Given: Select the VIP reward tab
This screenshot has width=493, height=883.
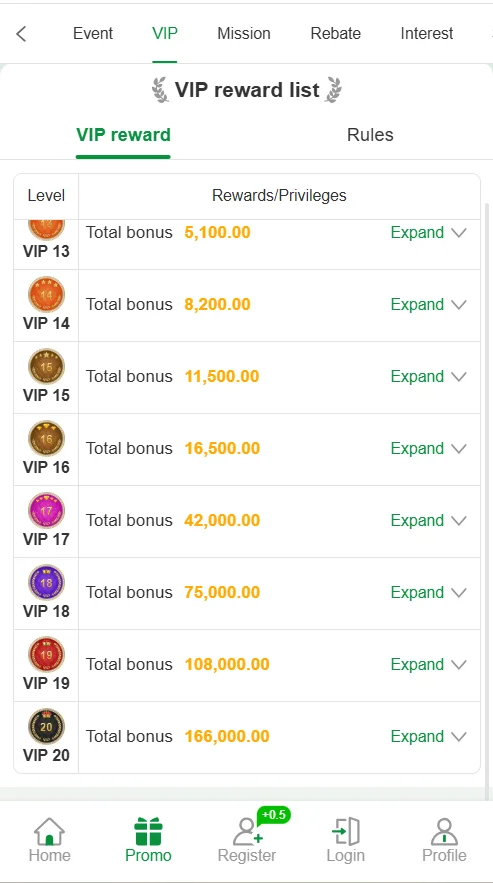Looking at the screenshot, I should coord(123,135).
